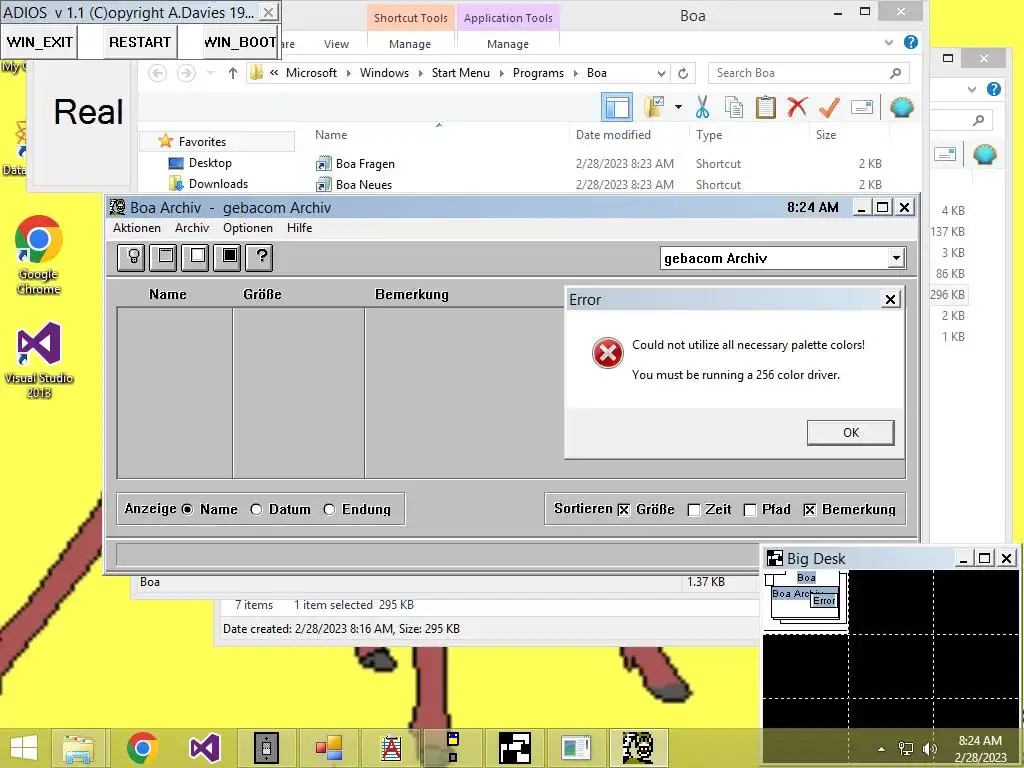Open the Visual Studio 2013 desktop shortcut
1024x768 pixels.
coord(39,360)
